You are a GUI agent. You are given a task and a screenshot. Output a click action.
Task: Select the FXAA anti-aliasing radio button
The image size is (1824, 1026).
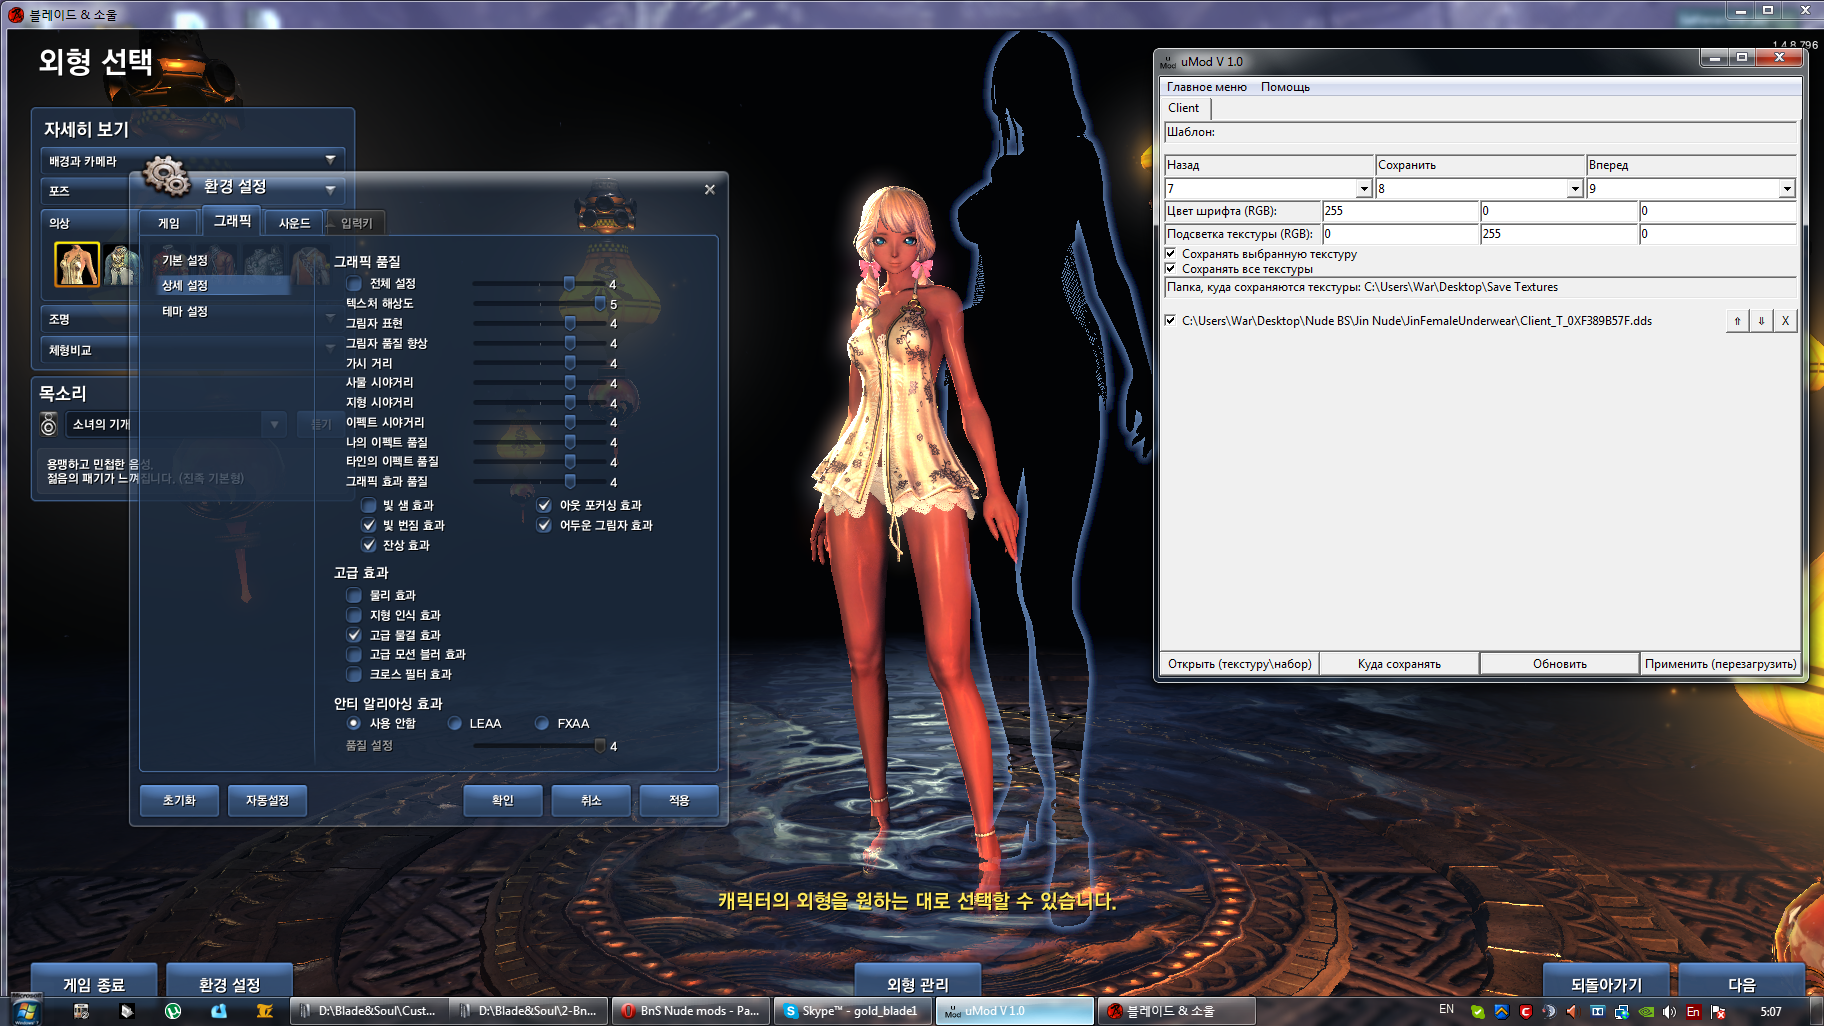coord(542,723)
